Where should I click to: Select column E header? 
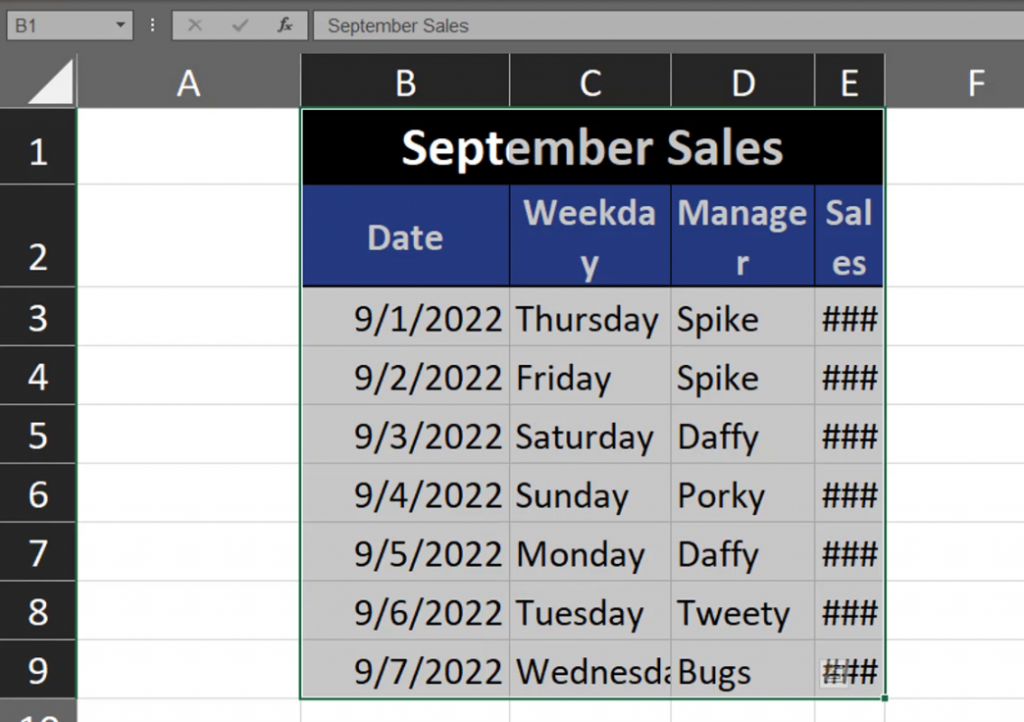[x=849, y=84]
